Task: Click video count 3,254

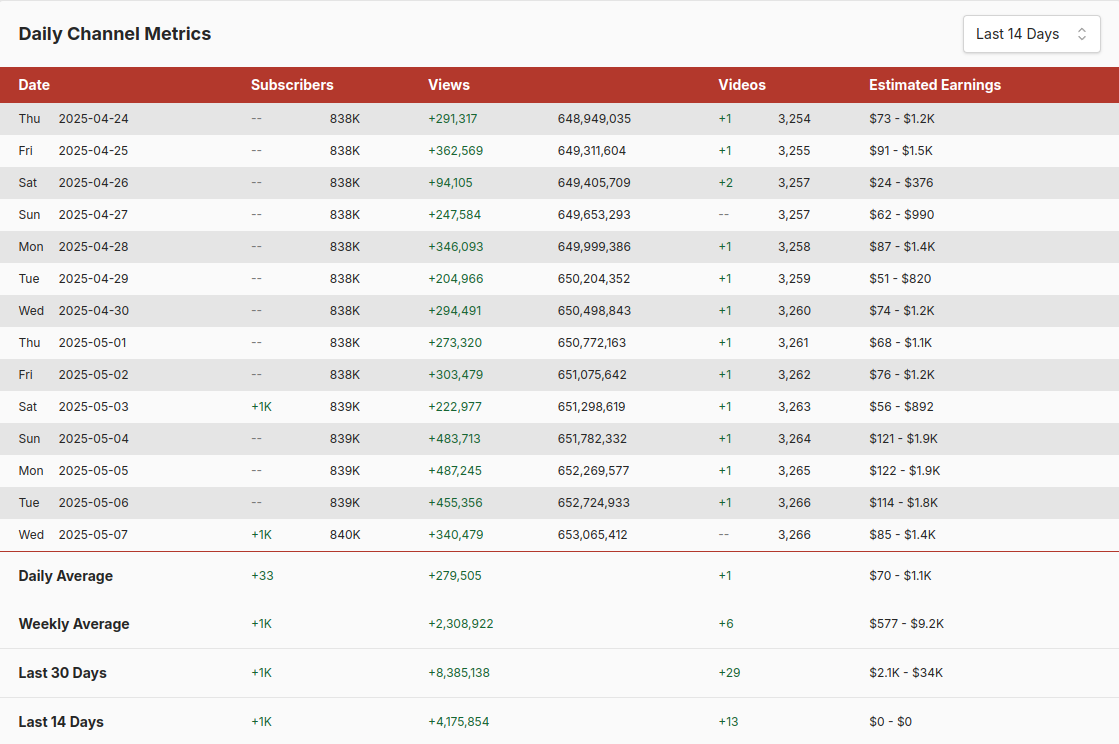Action: pyautogui.click(x=794, y=118)
